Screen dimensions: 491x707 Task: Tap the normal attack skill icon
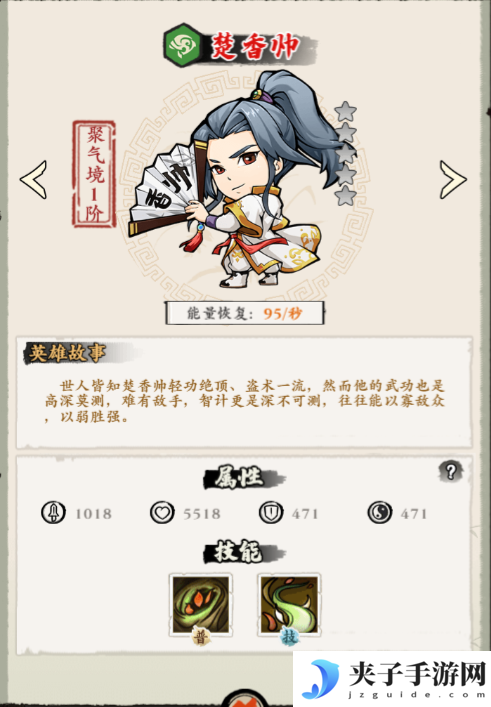coord(201,606)
